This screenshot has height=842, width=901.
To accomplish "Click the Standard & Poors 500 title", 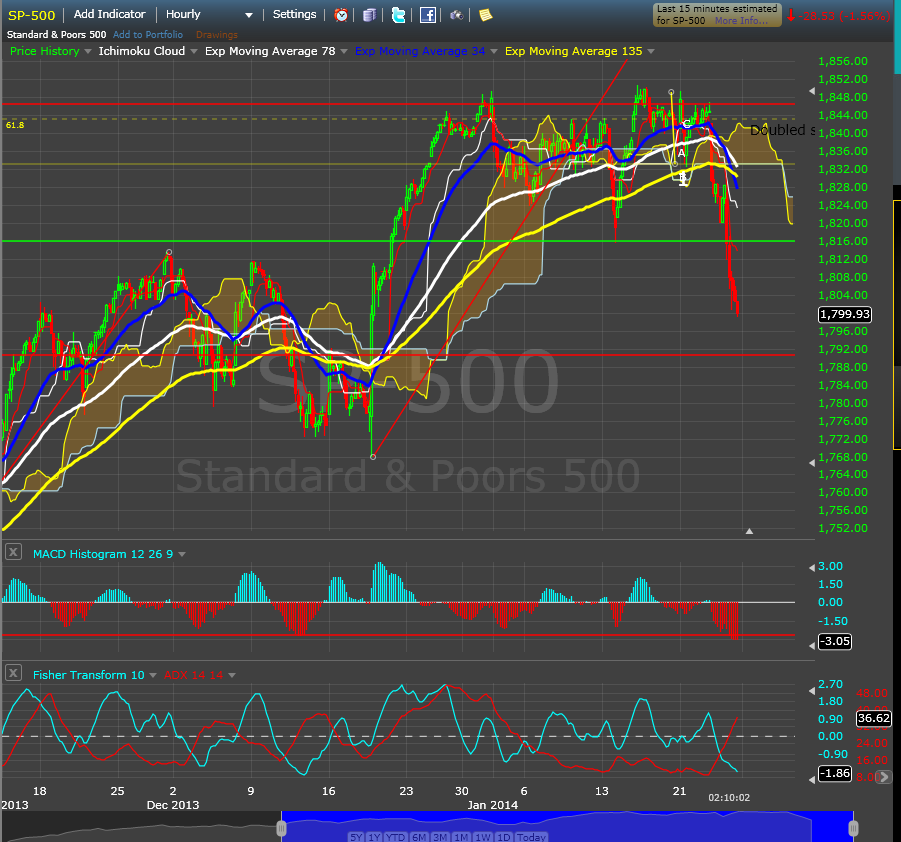I will click(x=56, y=34).
